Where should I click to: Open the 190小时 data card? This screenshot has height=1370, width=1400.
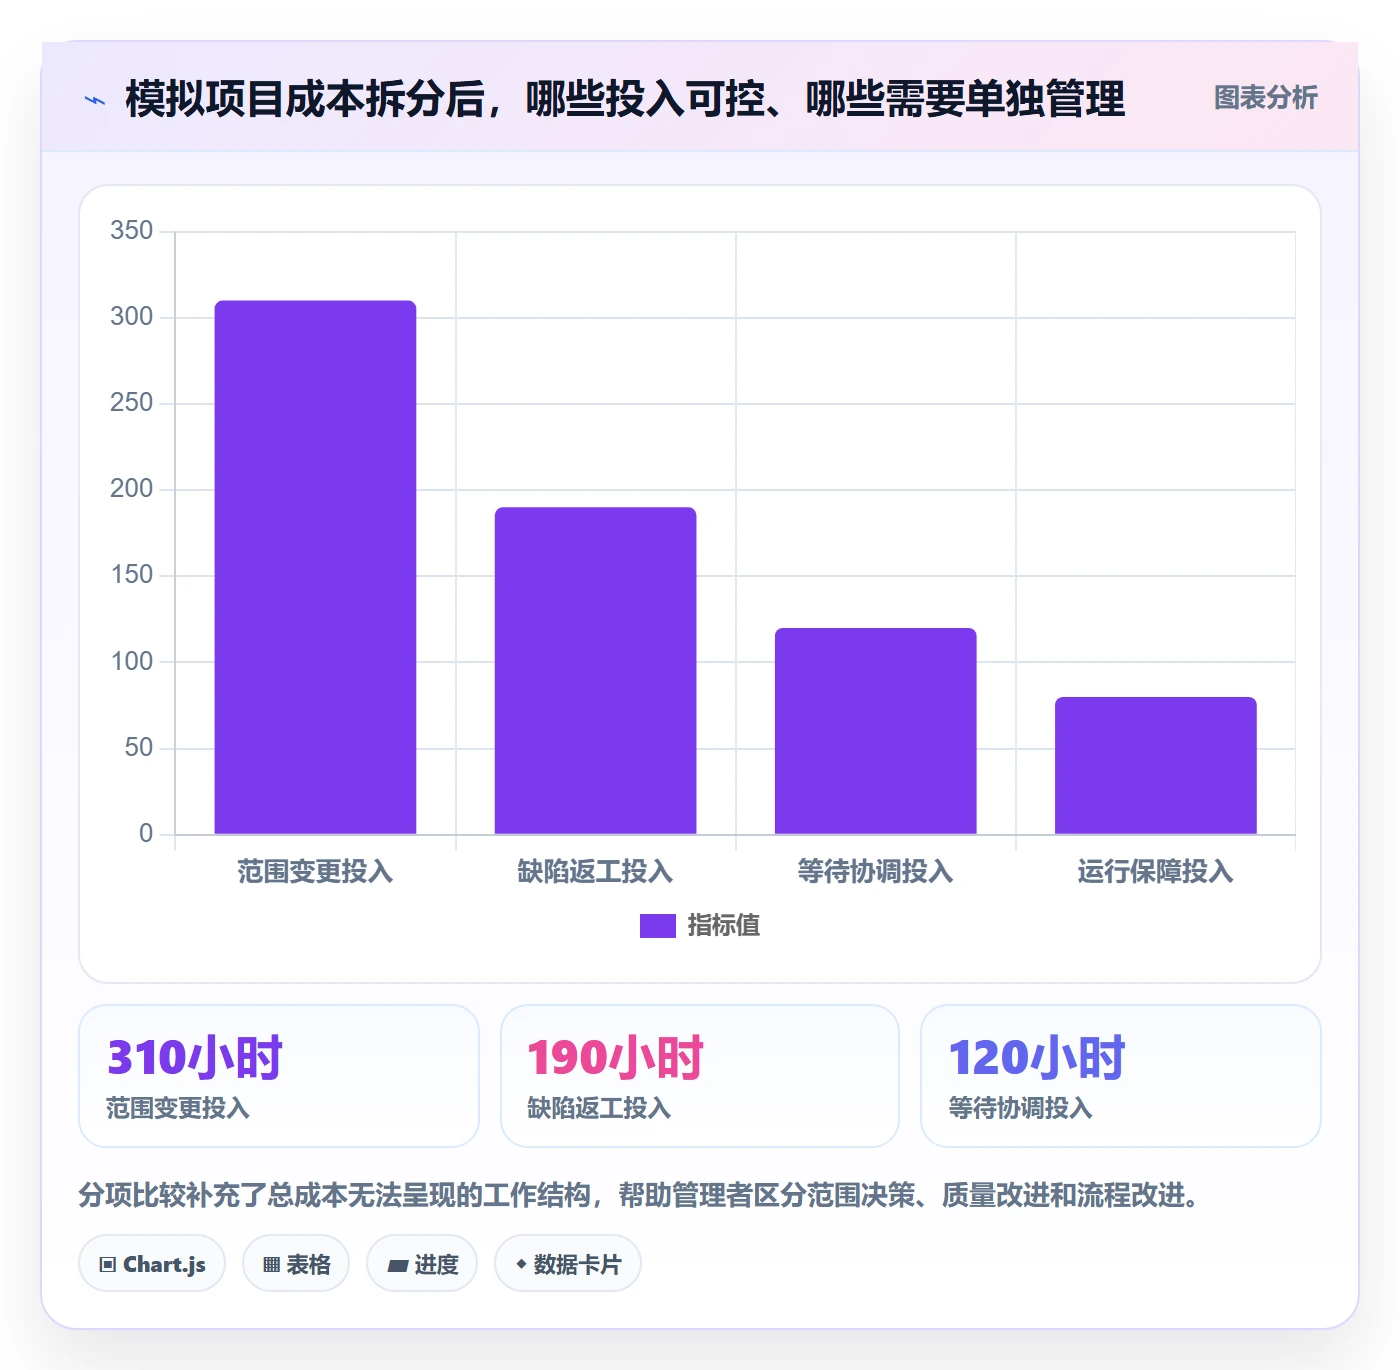pyautogui.click(x=700, y=1076)
